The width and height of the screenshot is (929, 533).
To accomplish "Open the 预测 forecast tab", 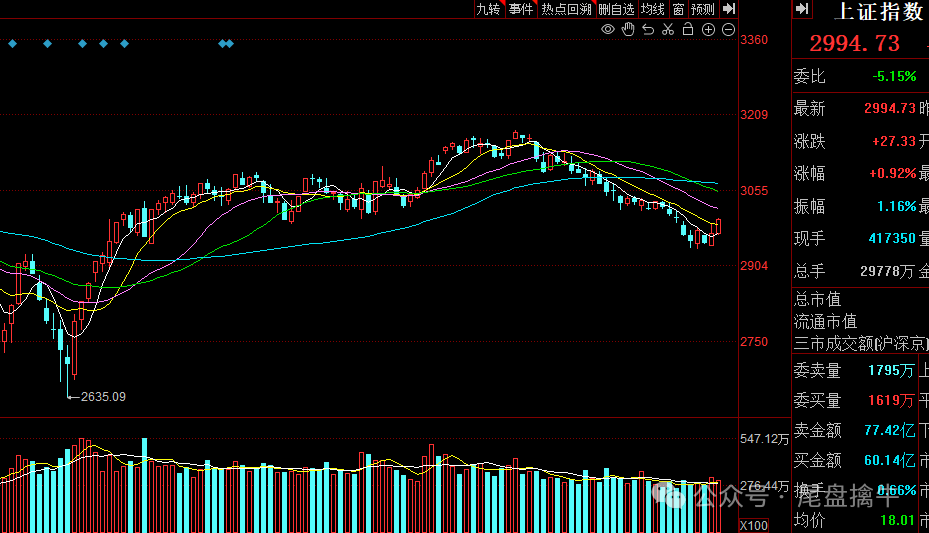I will [703, 9].
